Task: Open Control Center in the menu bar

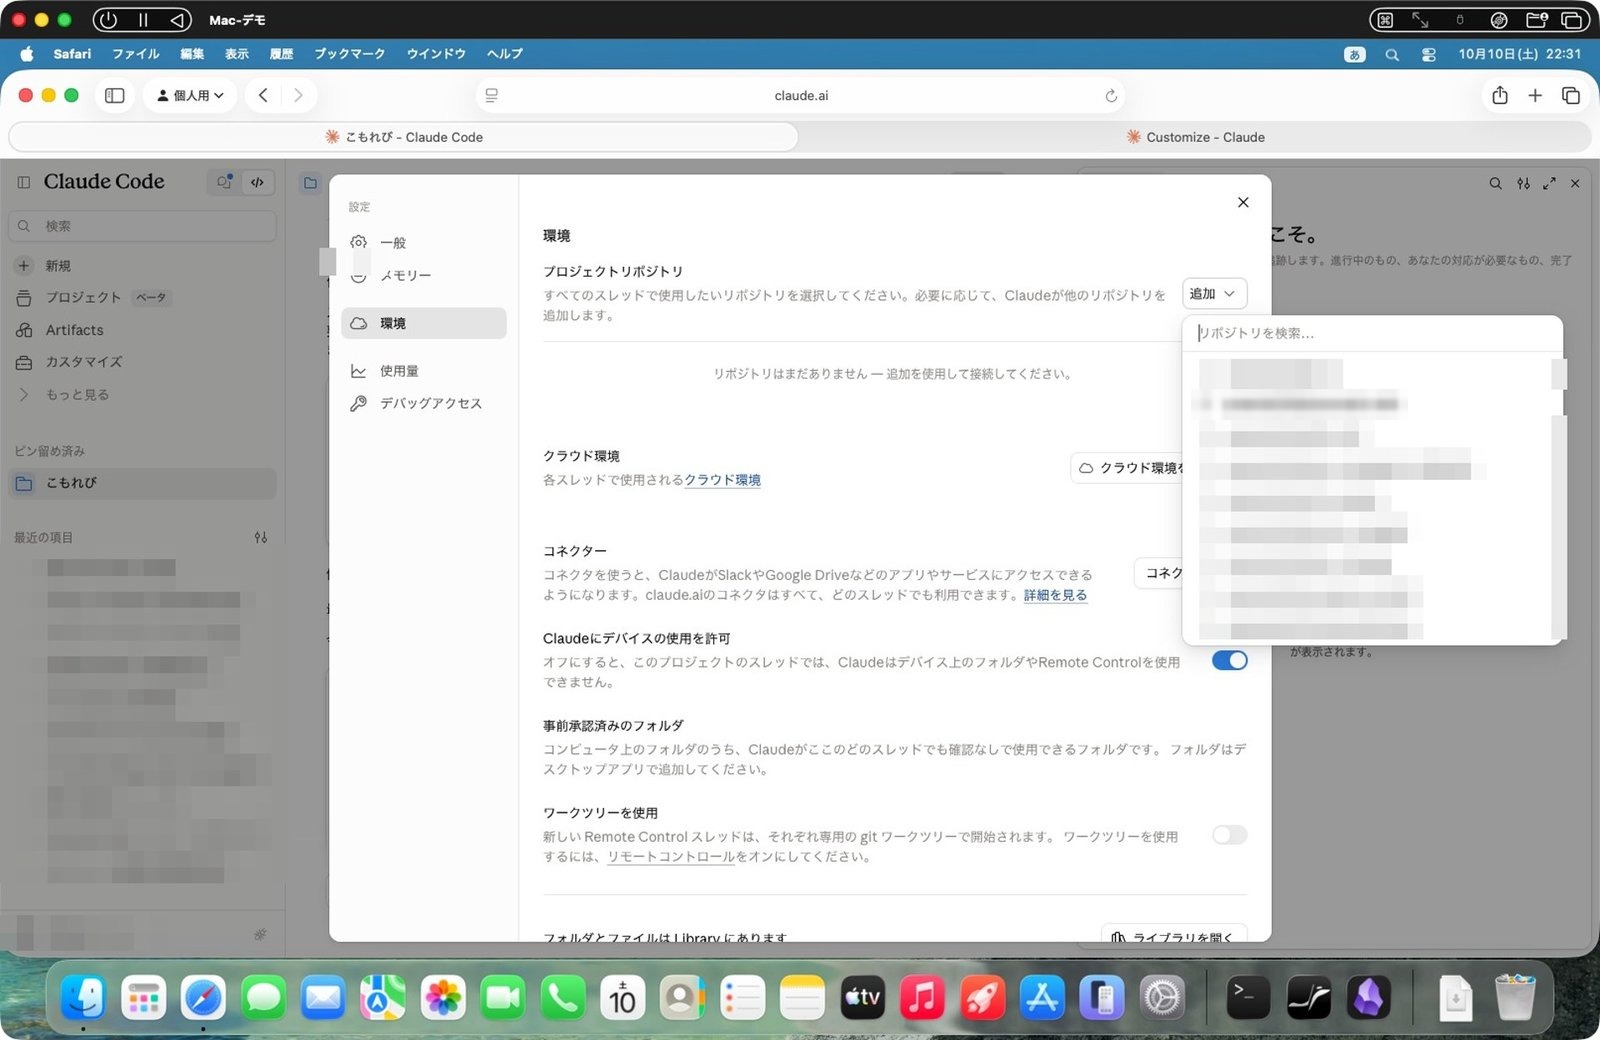Action: pos(1428,54)
